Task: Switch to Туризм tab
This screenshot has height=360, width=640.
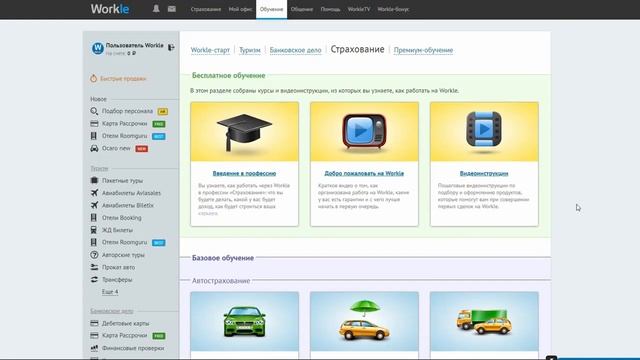Action: pos(250,50)
